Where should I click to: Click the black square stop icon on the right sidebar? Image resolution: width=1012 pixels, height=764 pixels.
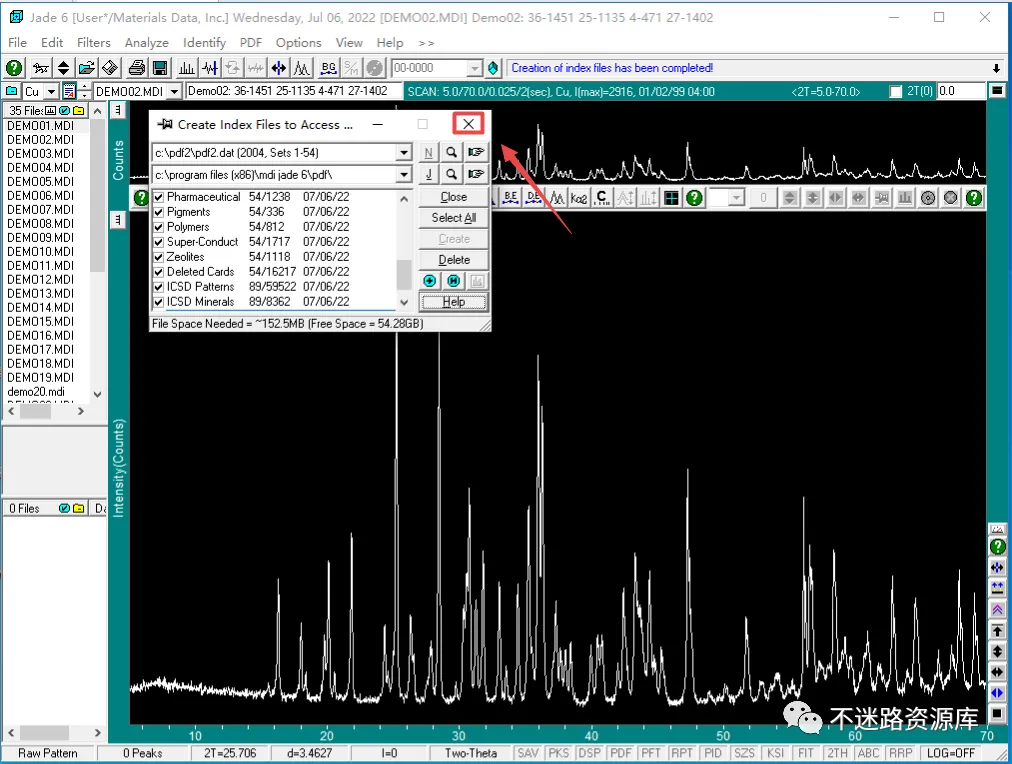coord(997,714)
